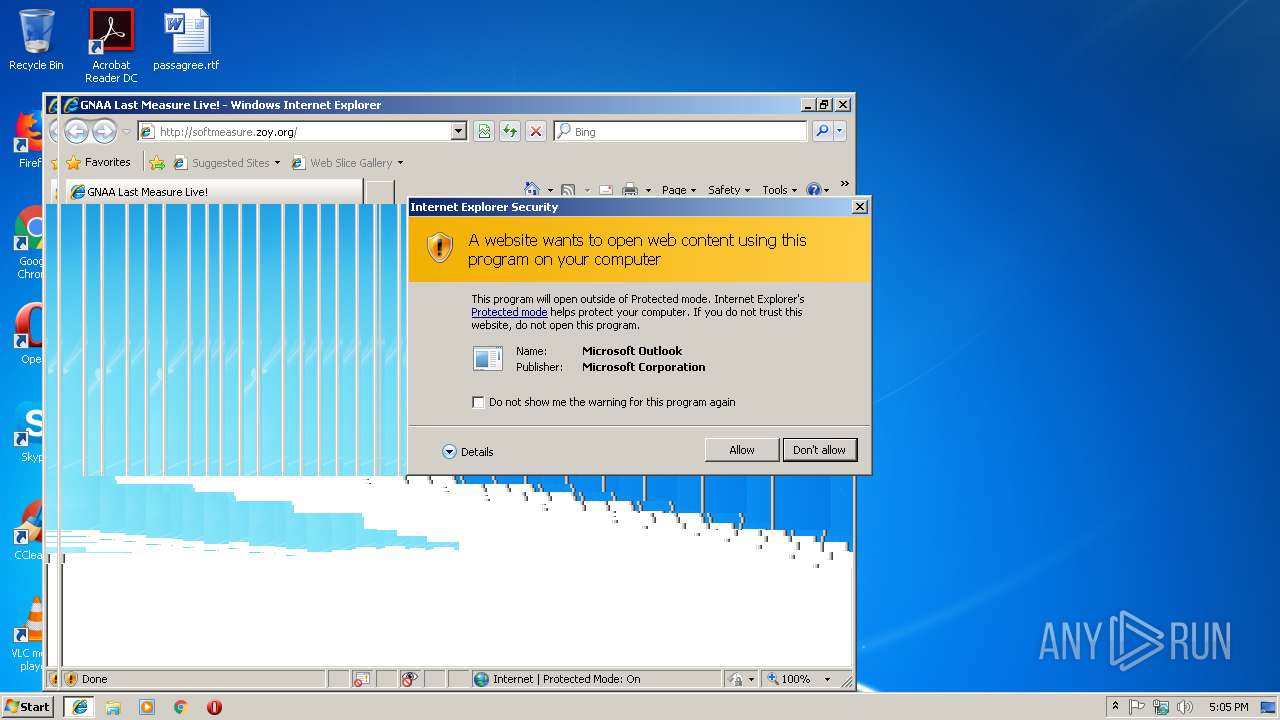1280x720 pixels.
Task: Click the Allow button in the security dialog
Action: tap(741, 450)
